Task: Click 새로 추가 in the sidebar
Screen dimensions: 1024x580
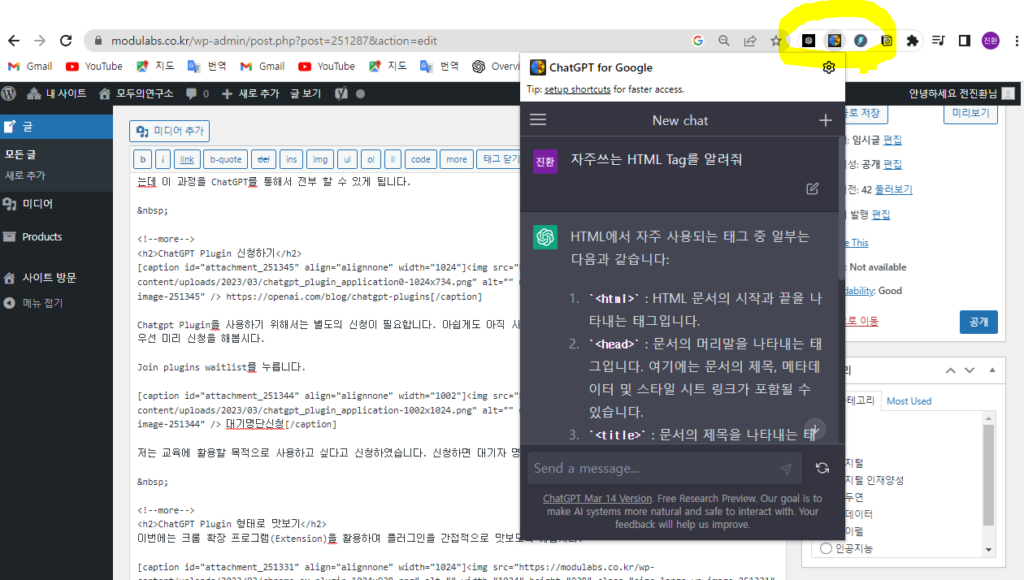Action: (25, 175)
